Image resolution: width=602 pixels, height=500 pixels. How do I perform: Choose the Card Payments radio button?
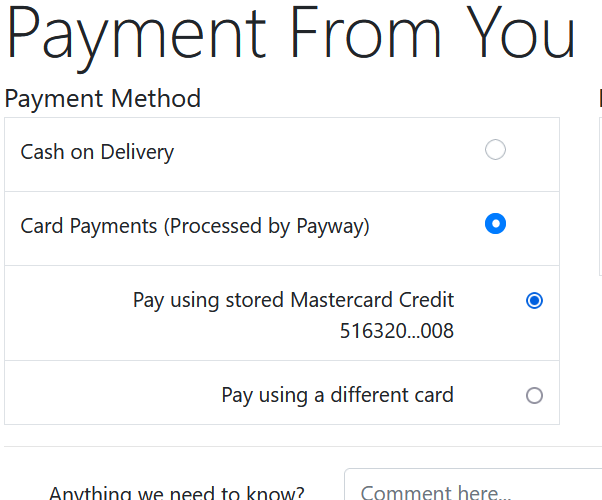495,224
